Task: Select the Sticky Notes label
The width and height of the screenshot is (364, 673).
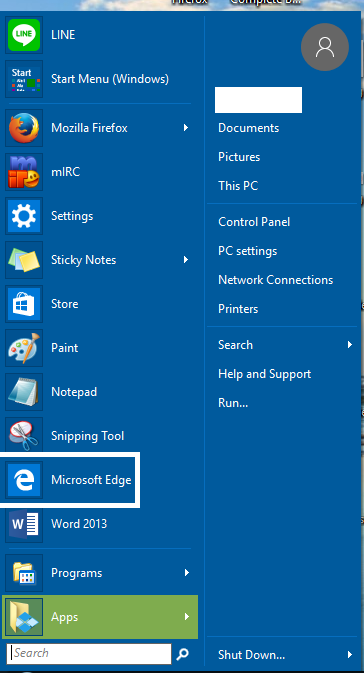Action: tap(84, 260)
